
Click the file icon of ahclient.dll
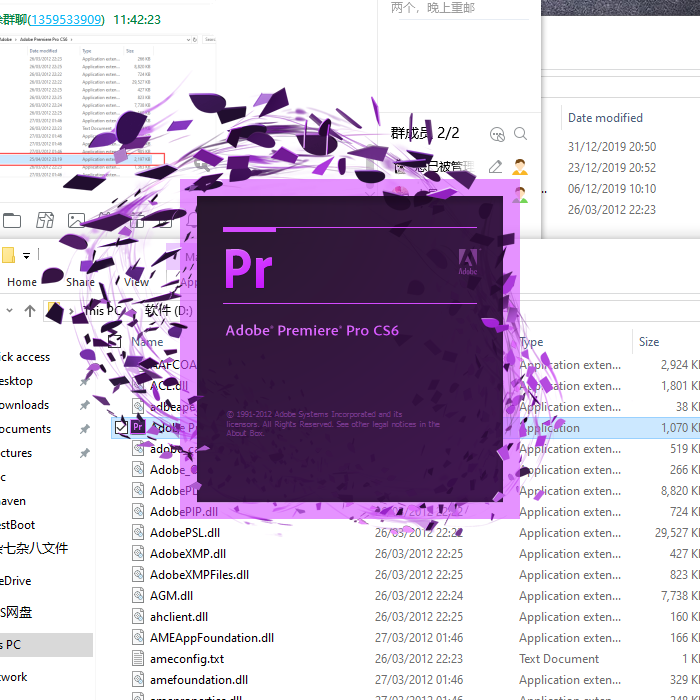(138, 617)
